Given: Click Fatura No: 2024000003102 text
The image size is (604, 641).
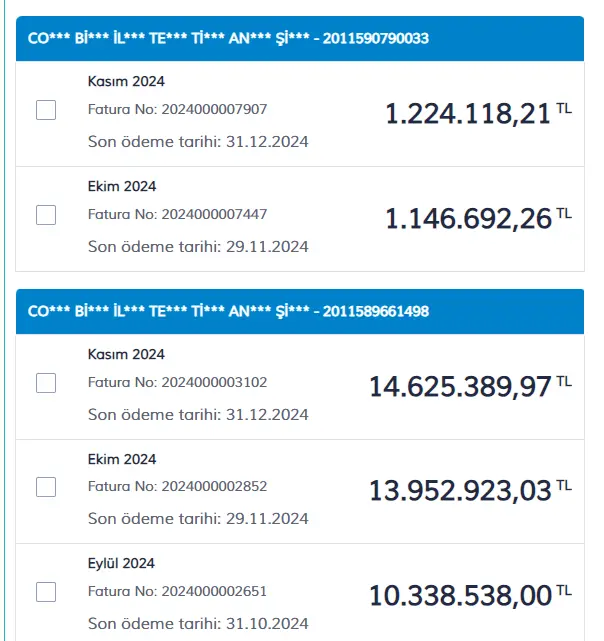Looking at the screenshot, I should coord(177,382).
